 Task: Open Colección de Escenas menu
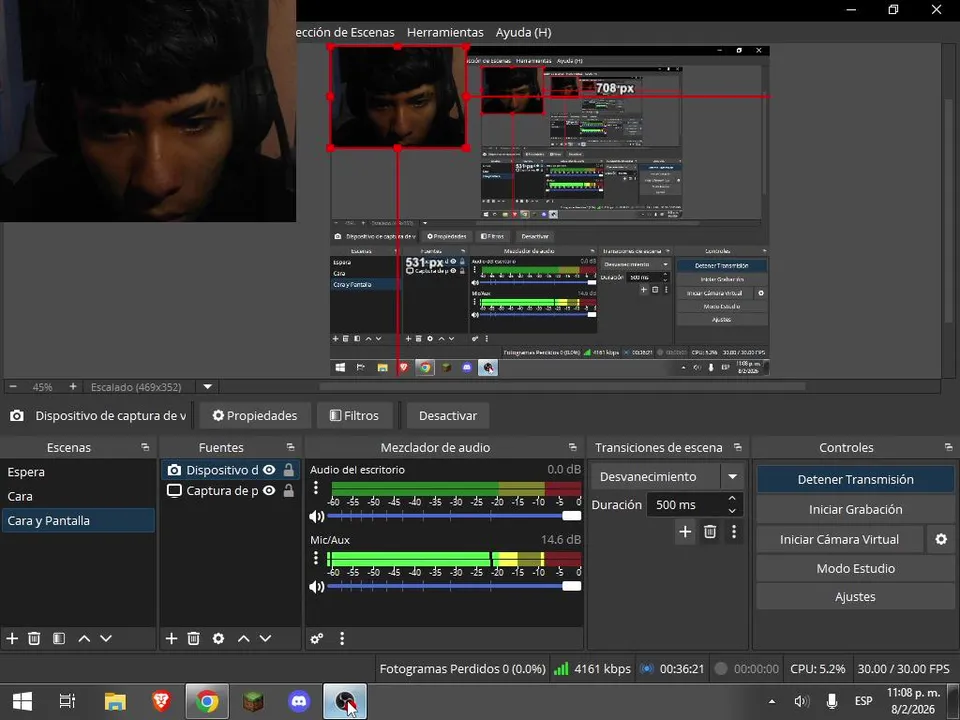[x=345, y=32]
